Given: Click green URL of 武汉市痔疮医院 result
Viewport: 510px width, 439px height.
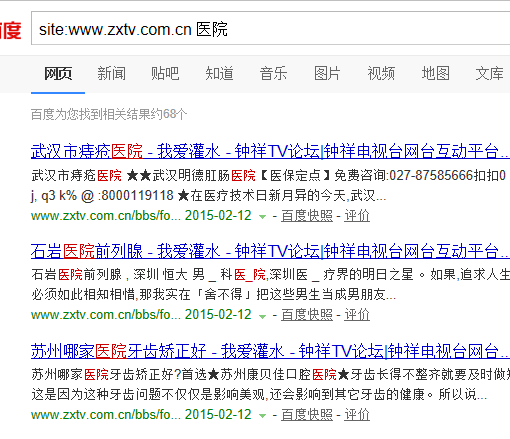Looking at the screenshot, I should [106, 216].
